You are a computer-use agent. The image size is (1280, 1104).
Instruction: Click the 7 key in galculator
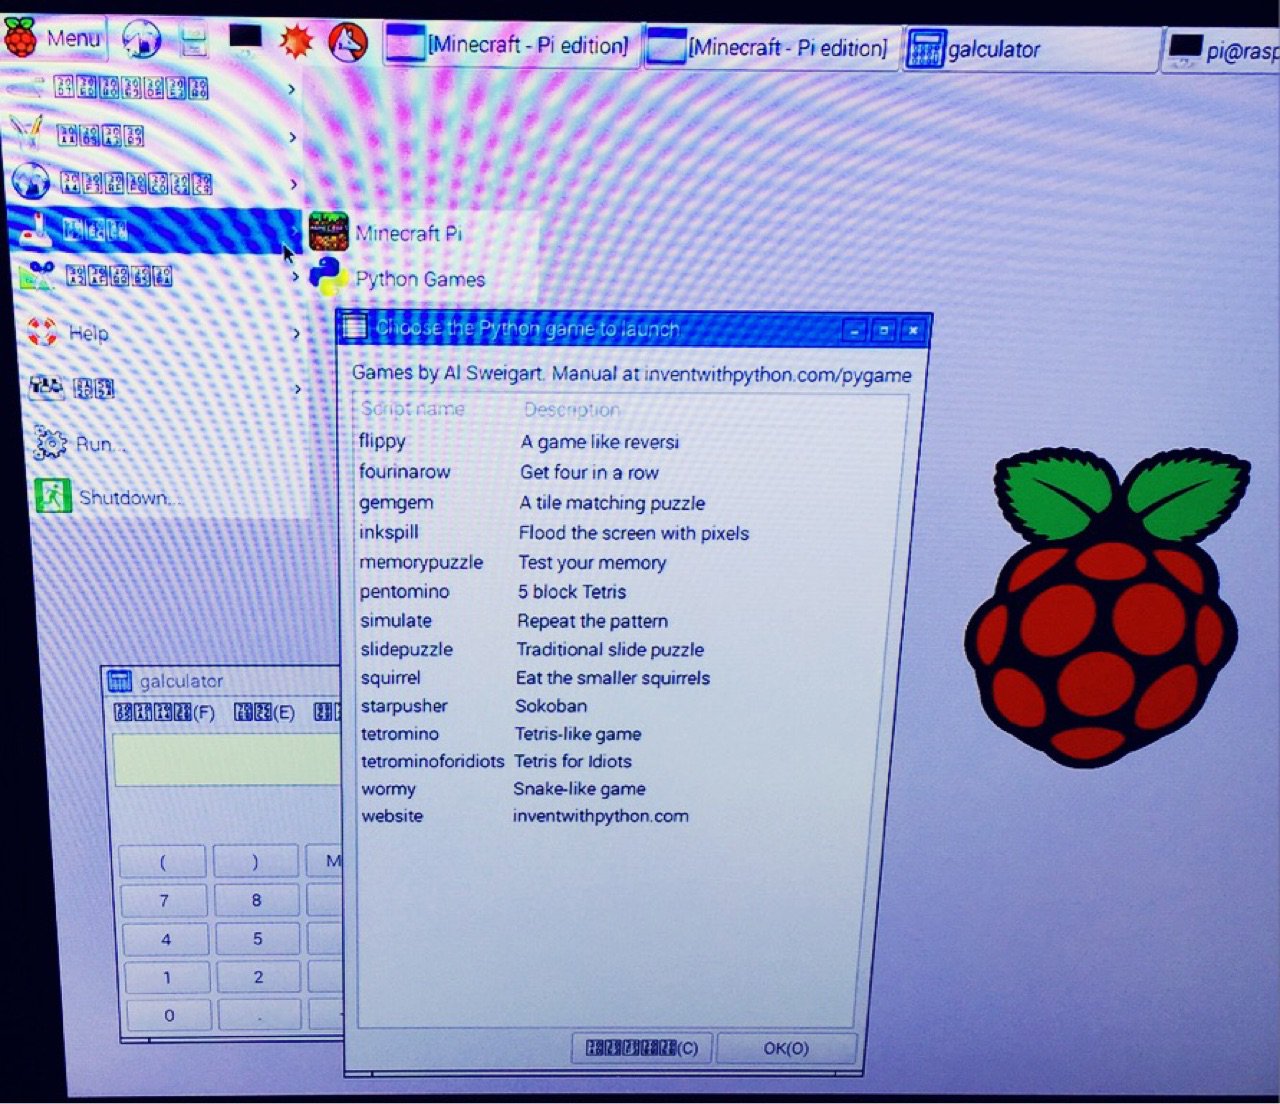click(x=164, y=900)
